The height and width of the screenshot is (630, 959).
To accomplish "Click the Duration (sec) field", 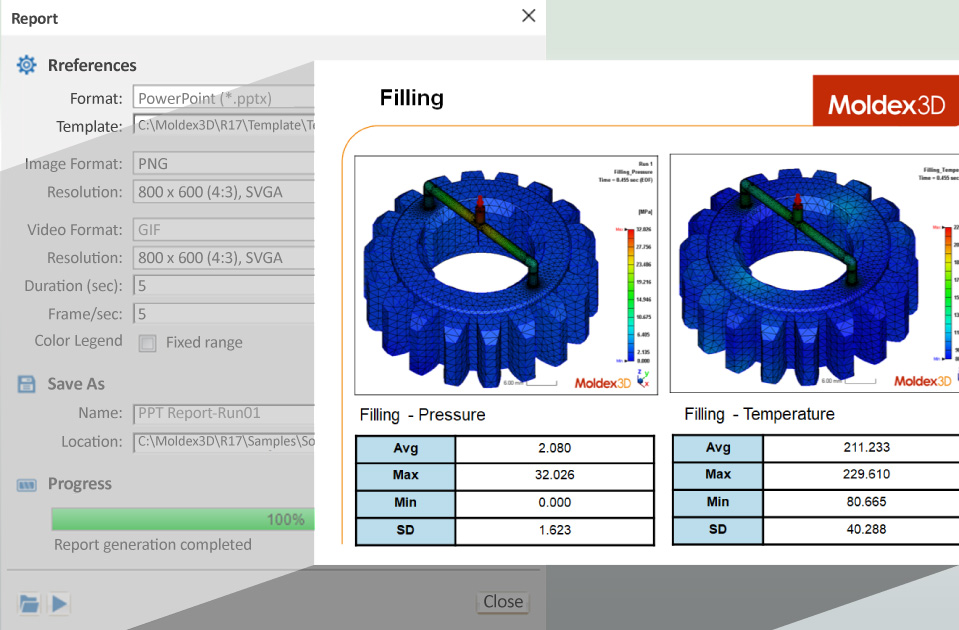I will 223,286.
